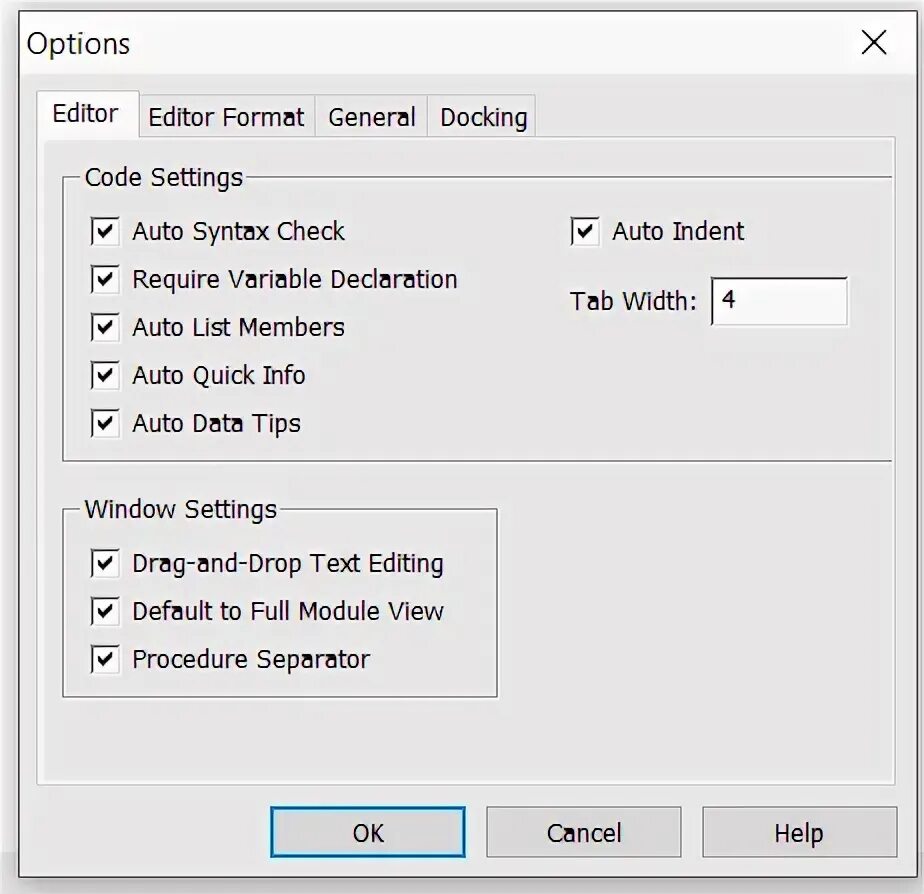Open Help for the Options dialog

tap(798, 832)
